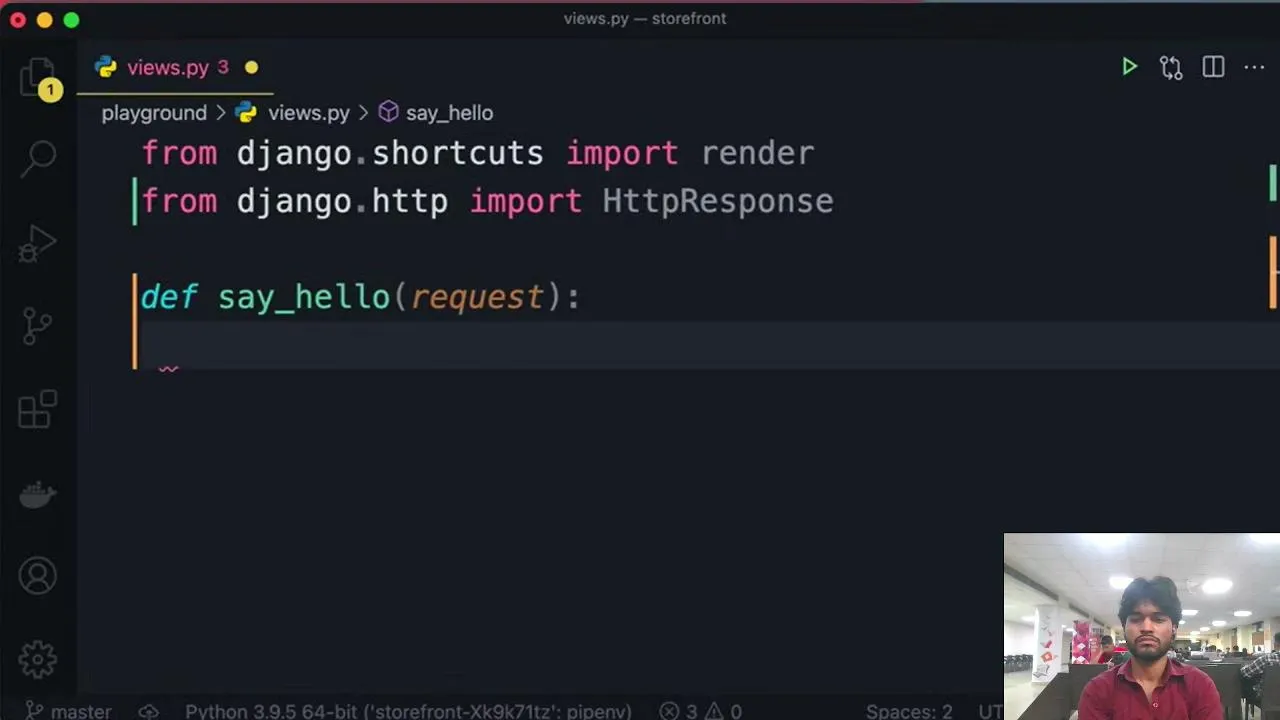Click webcam video overlay thumbnail
Image resolution: width=1280 pixels, height=720 pixels.
[1141, 626]
